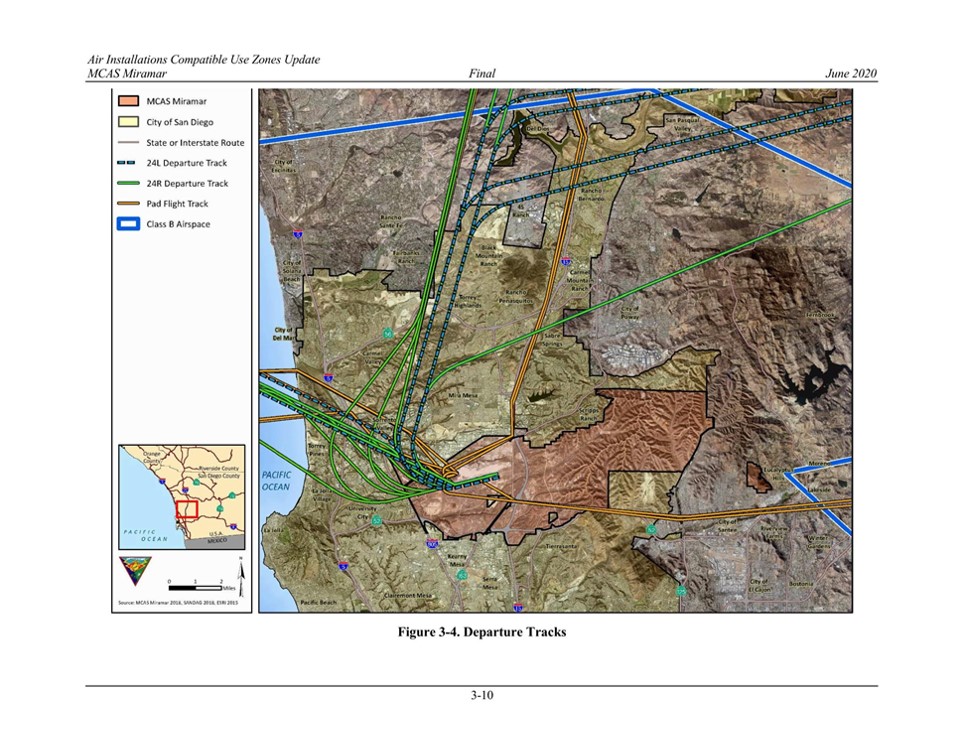Click the page number '3-10'

(482, 696)
